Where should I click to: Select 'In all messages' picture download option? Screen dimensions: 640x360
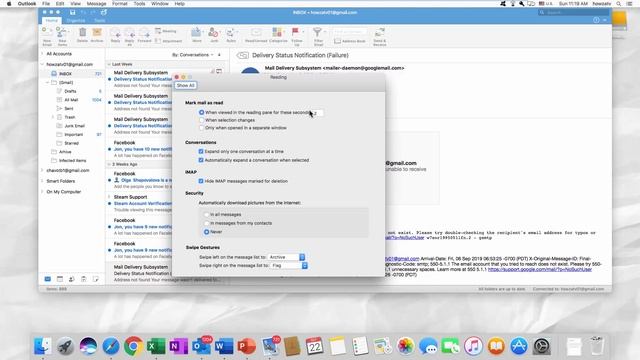pos(207,214)
